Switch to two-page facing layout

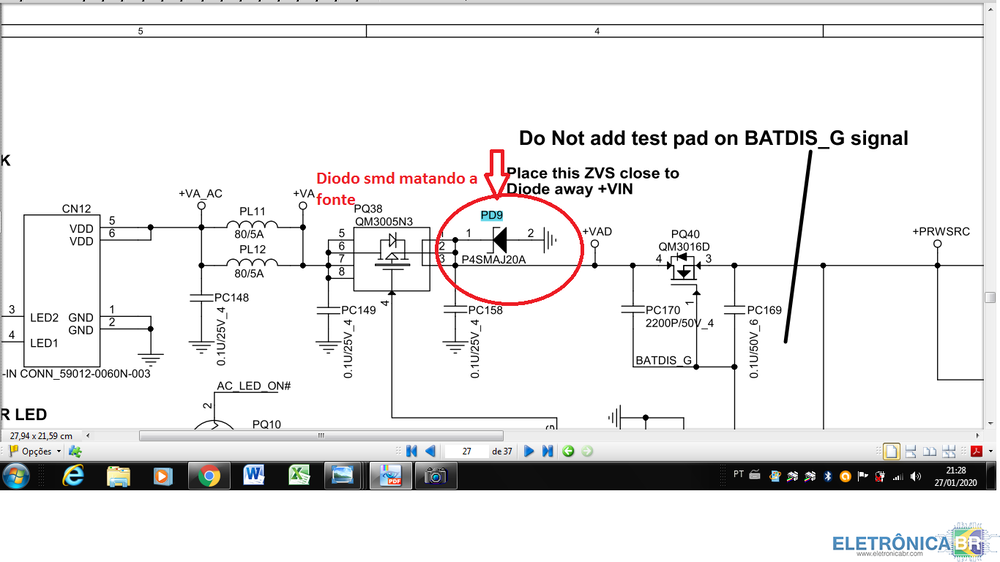pyautogui.click(x=929, y=451)
